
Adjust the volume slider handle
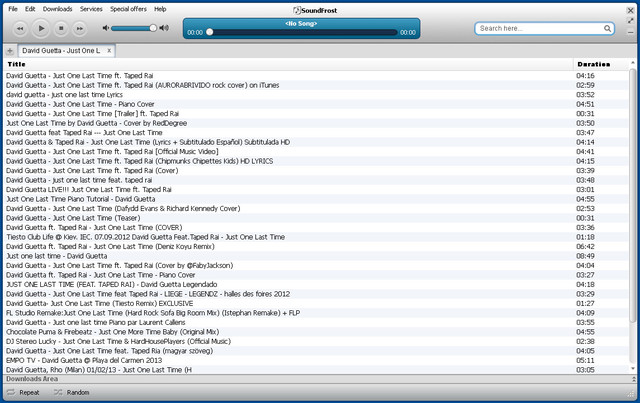(x=153, y=28)
